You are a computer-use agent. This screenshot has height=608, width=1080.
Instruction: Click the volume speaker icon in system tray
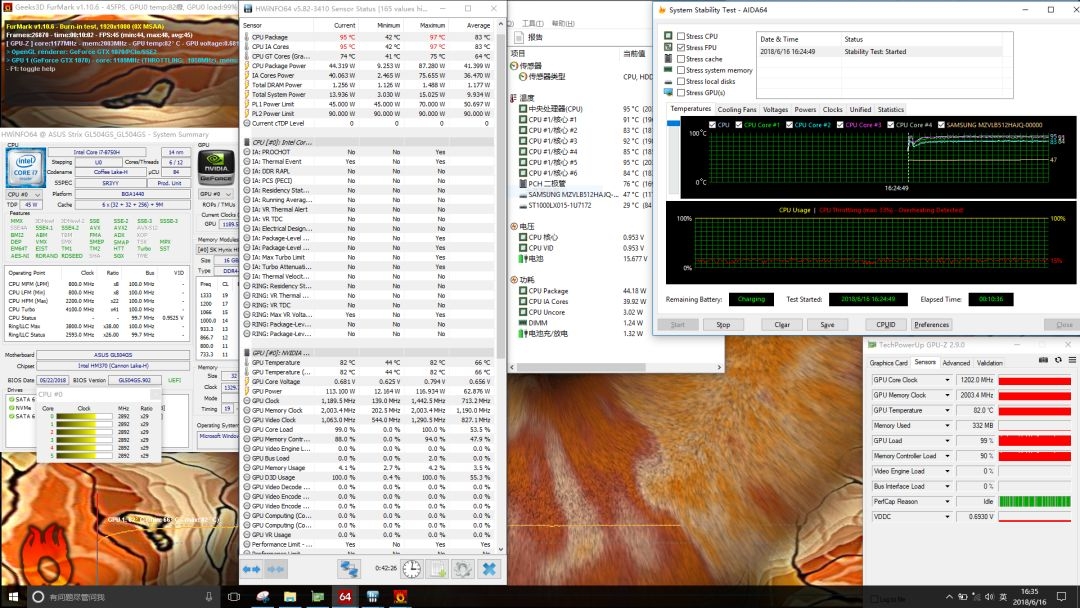click(x=989, y=596)
